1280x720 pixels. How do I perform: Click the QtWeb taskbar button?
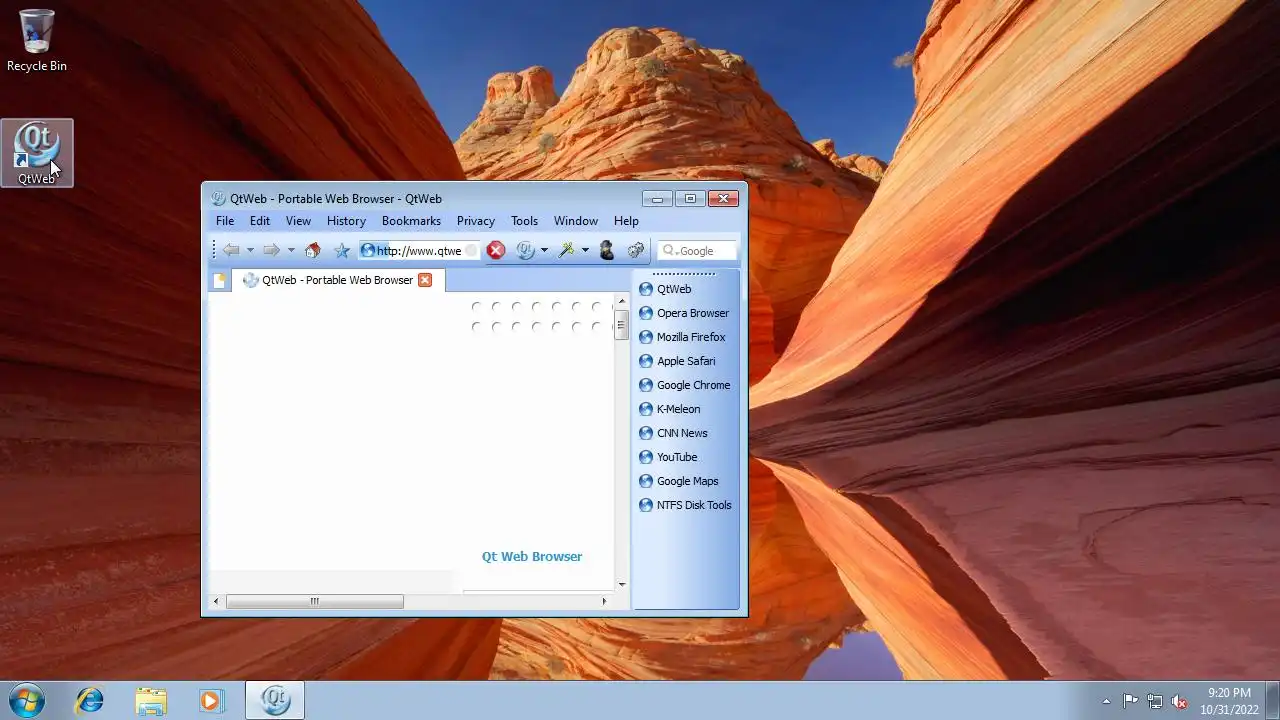click(x=275, y=700)
